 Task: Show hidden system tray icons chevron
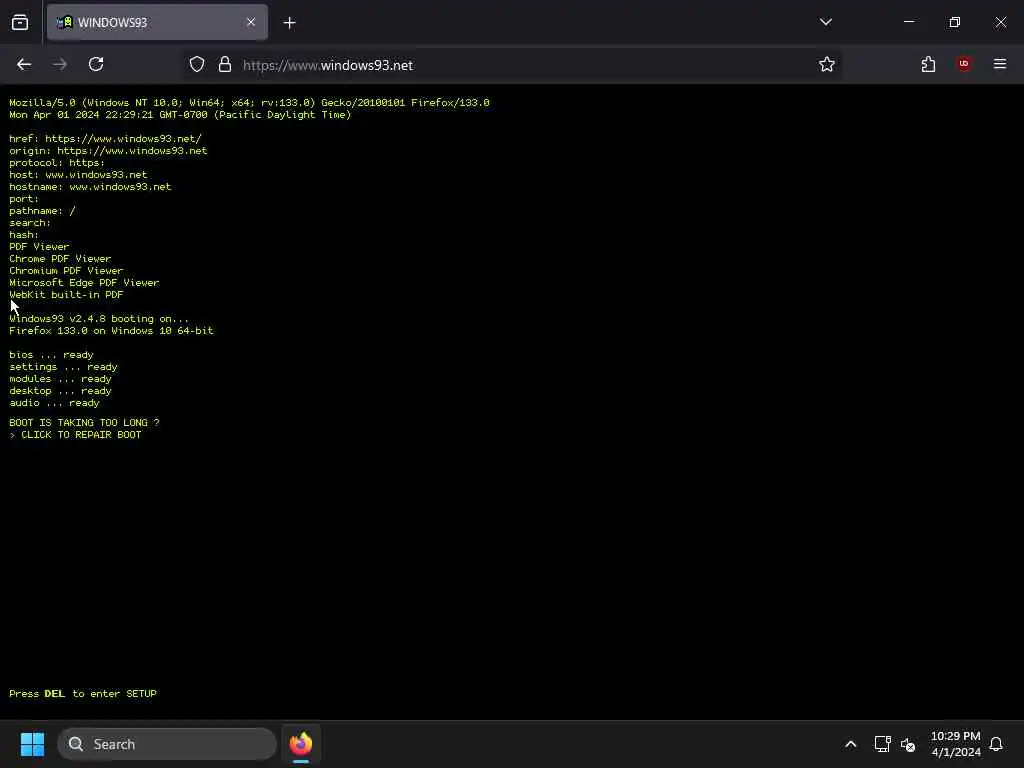point(850,744)
